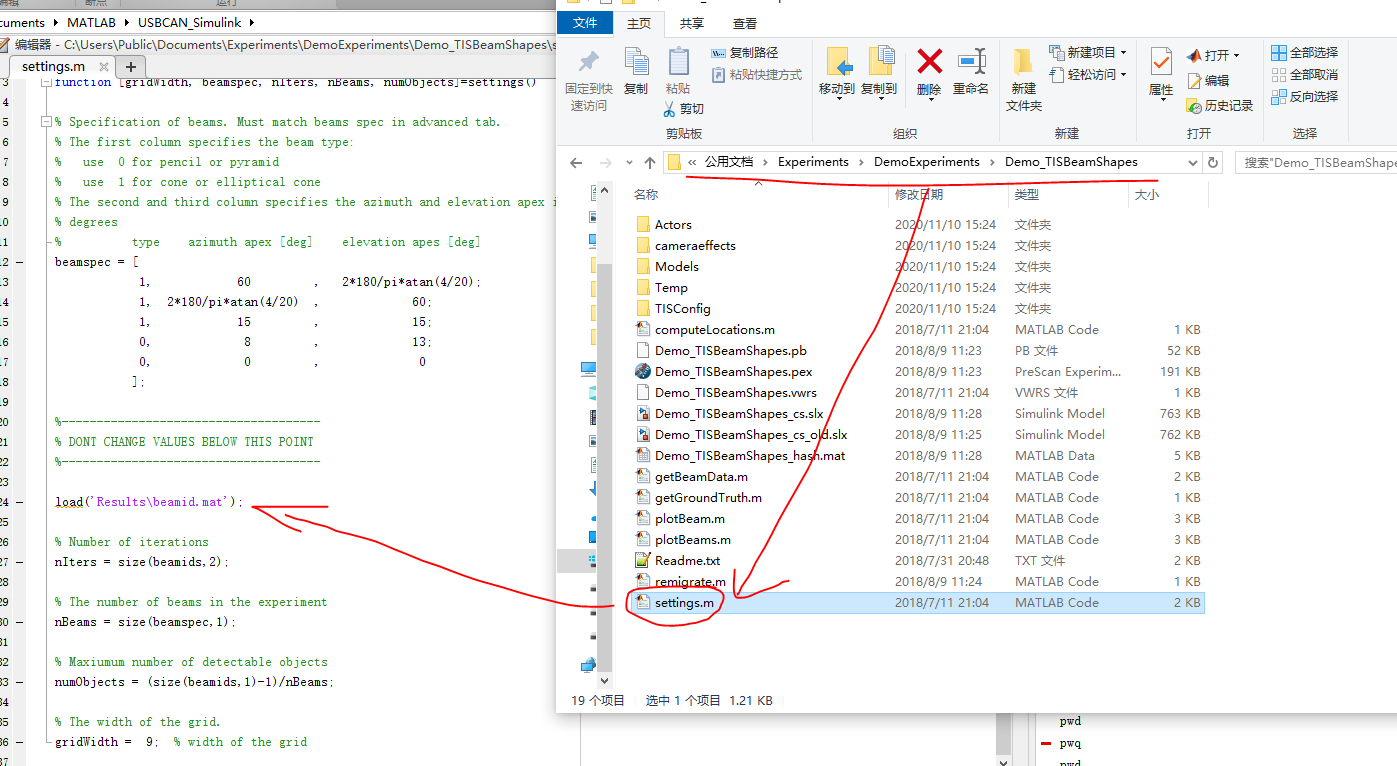This screenshot has height=766, width=1397.
Task: Show 历史记录 file history
Action: point(1219,105)
